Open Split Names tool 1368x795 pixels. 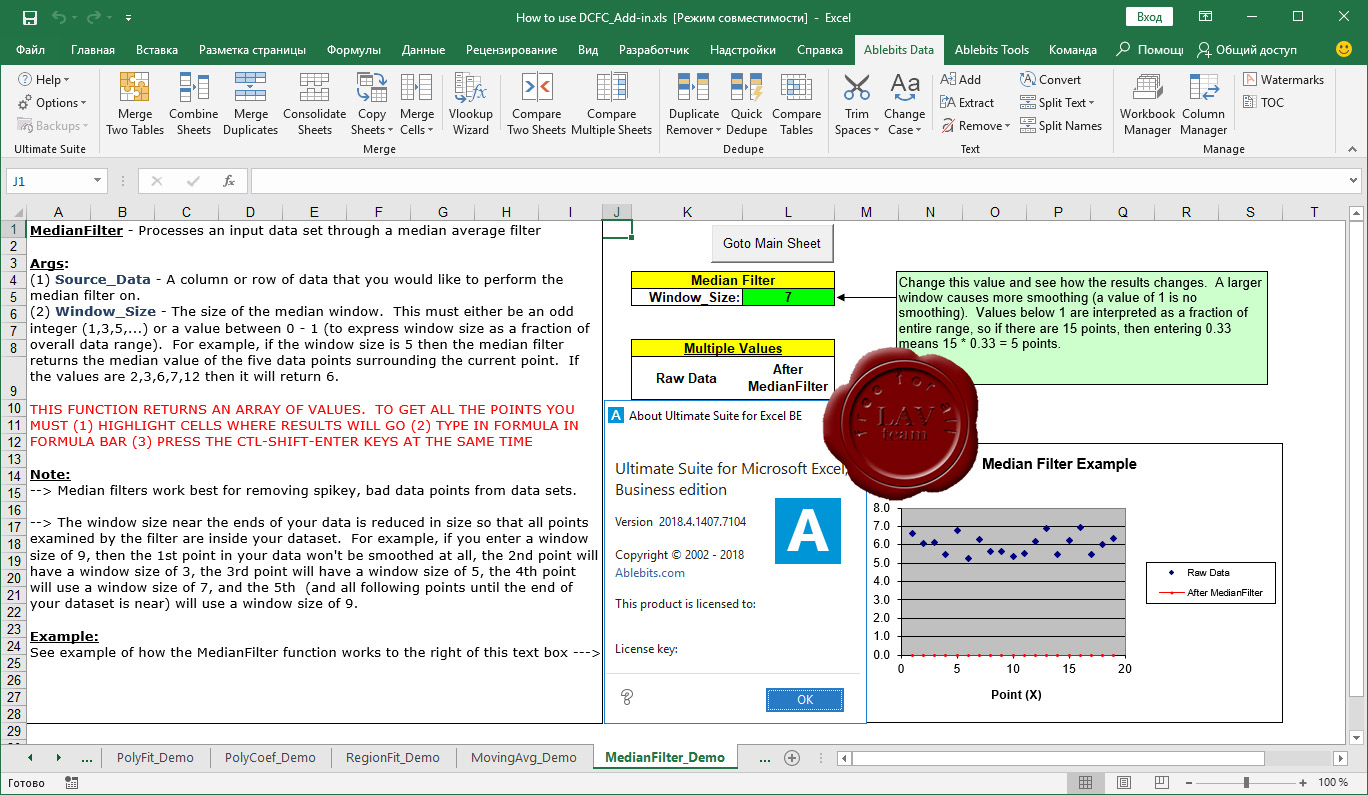[1061, 125]
